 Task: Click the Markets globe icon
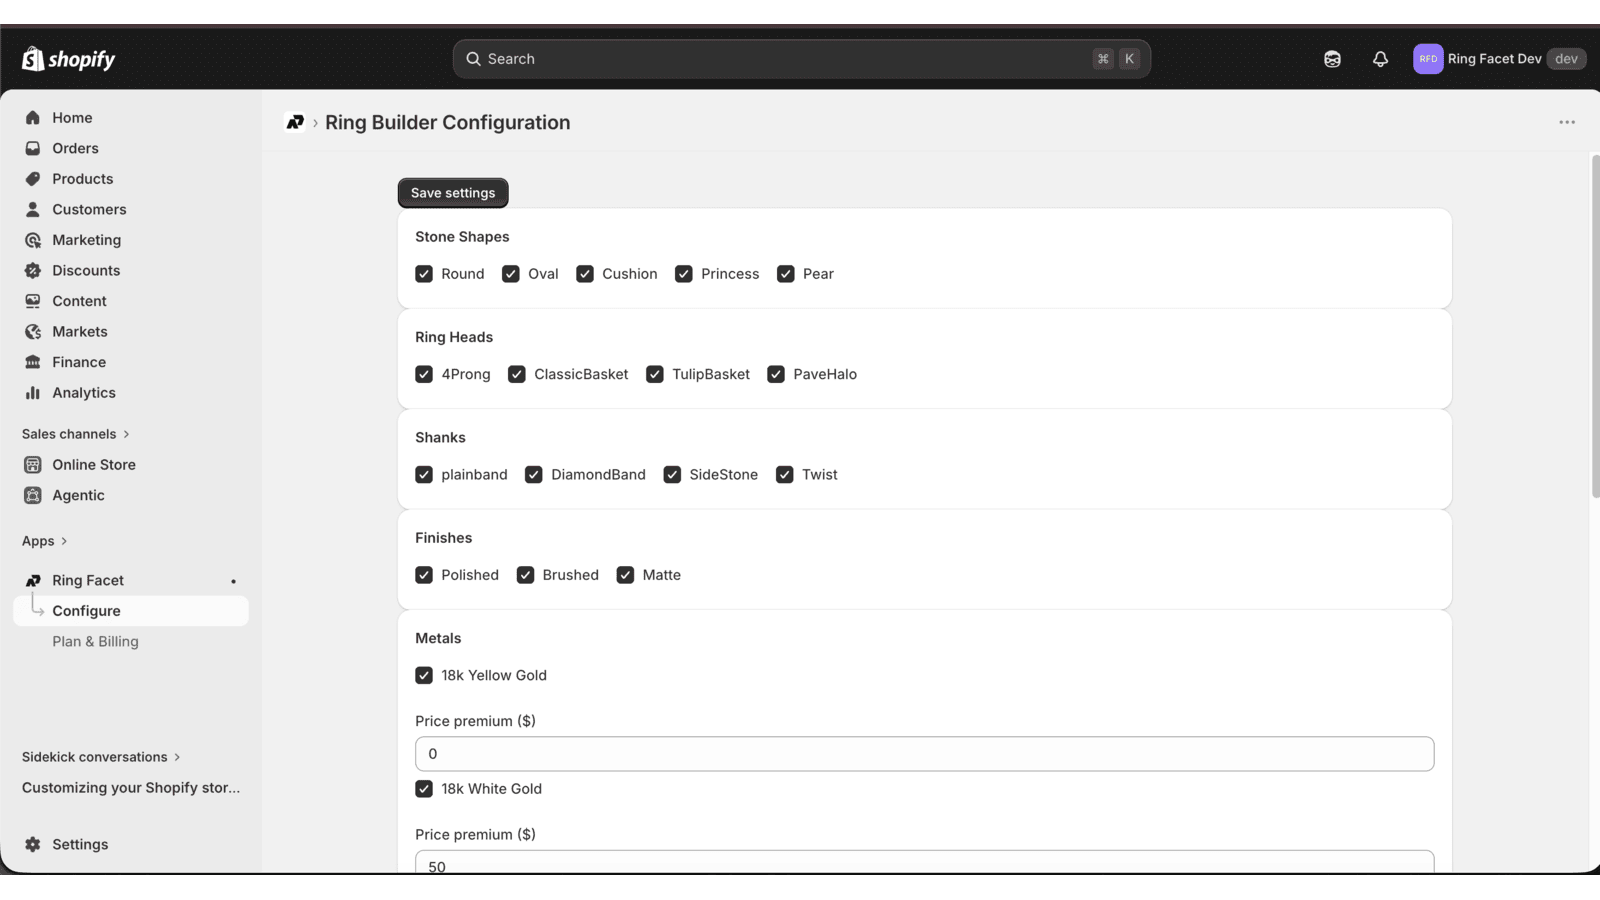[x=33, y=332]
